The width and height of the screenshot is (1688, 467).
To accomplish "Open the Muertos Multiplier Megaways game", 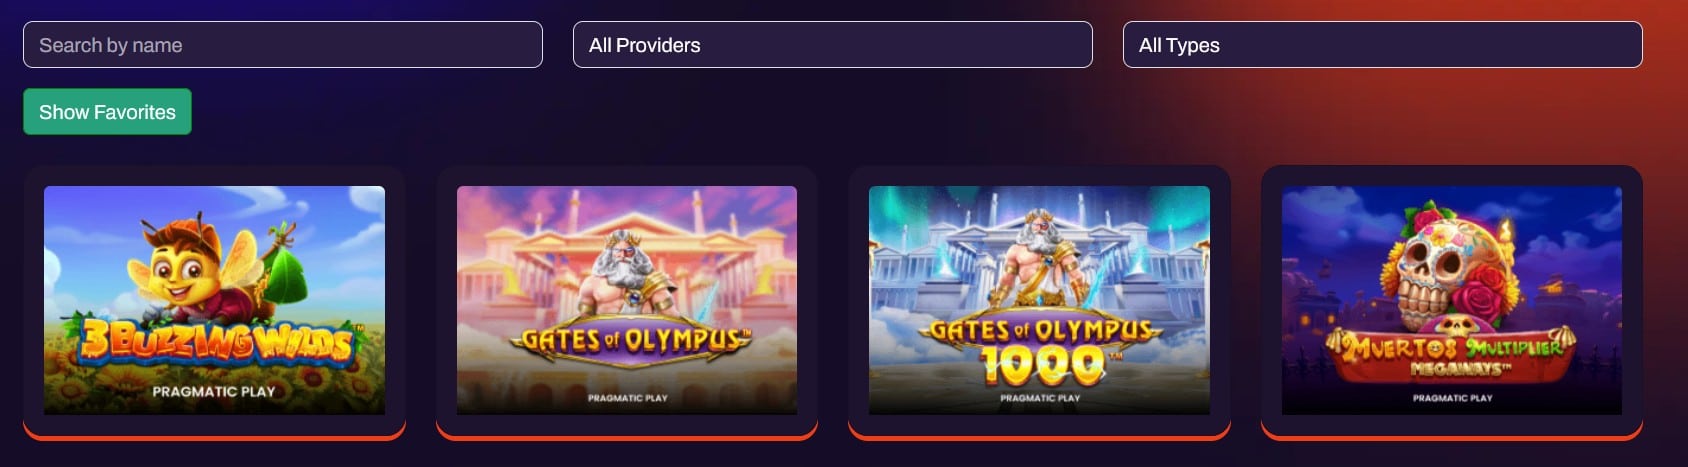I will point(1452,300).
